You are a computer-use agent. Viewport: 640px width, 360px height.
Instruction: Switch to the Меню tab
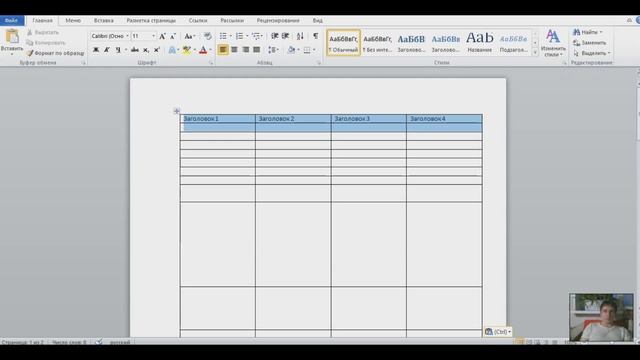[73, 20]
